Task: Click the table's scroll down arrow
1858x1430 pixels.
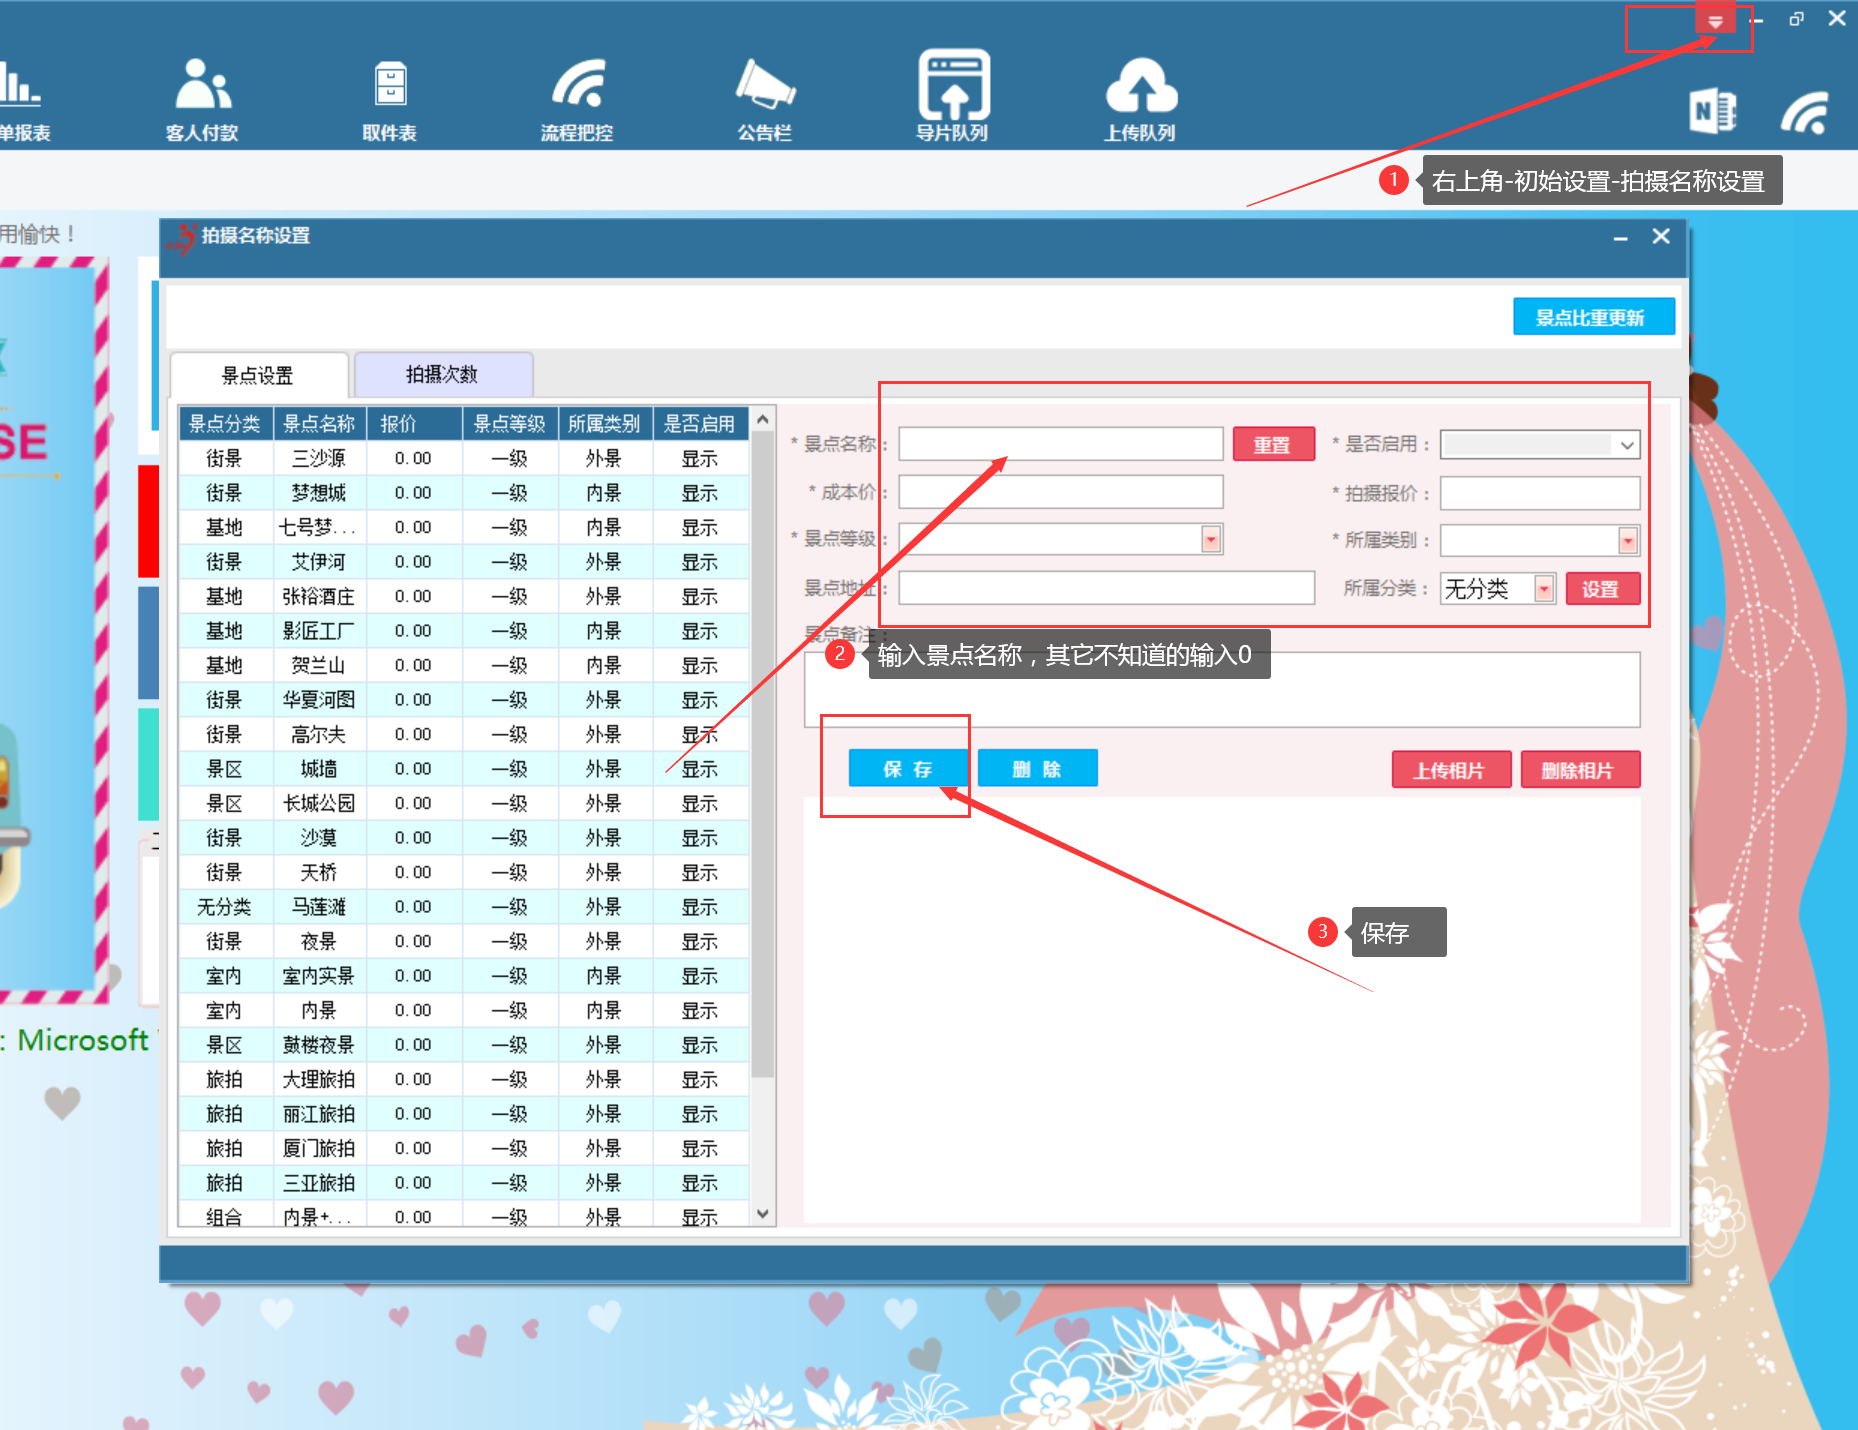Action: (x=763, y=1214)
